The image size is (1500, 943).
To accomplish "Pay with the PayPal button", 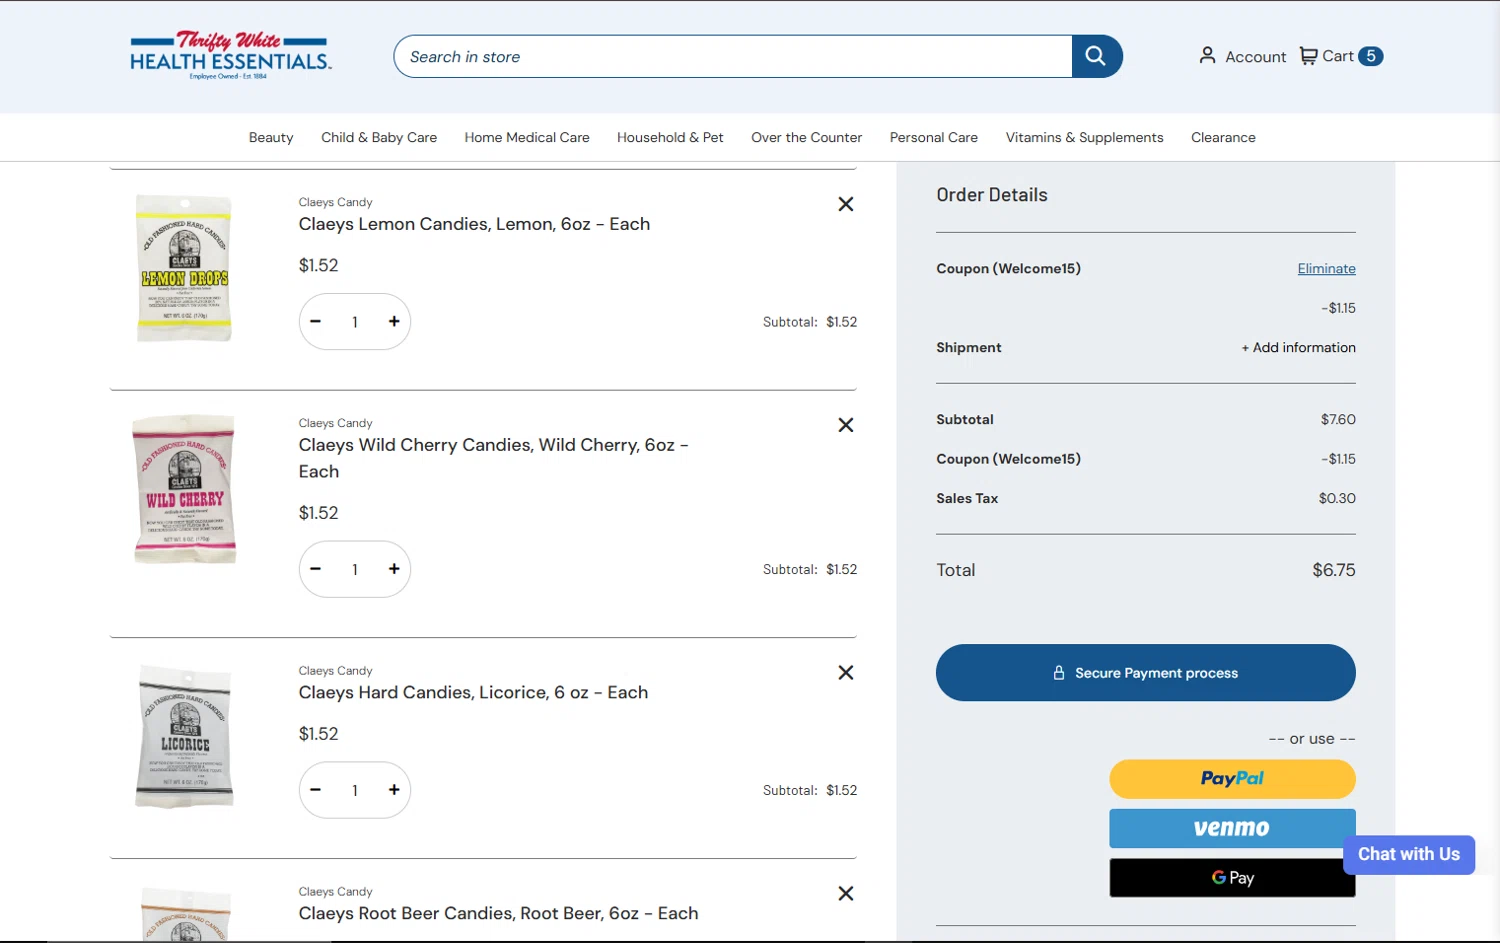I will 1232,779.
